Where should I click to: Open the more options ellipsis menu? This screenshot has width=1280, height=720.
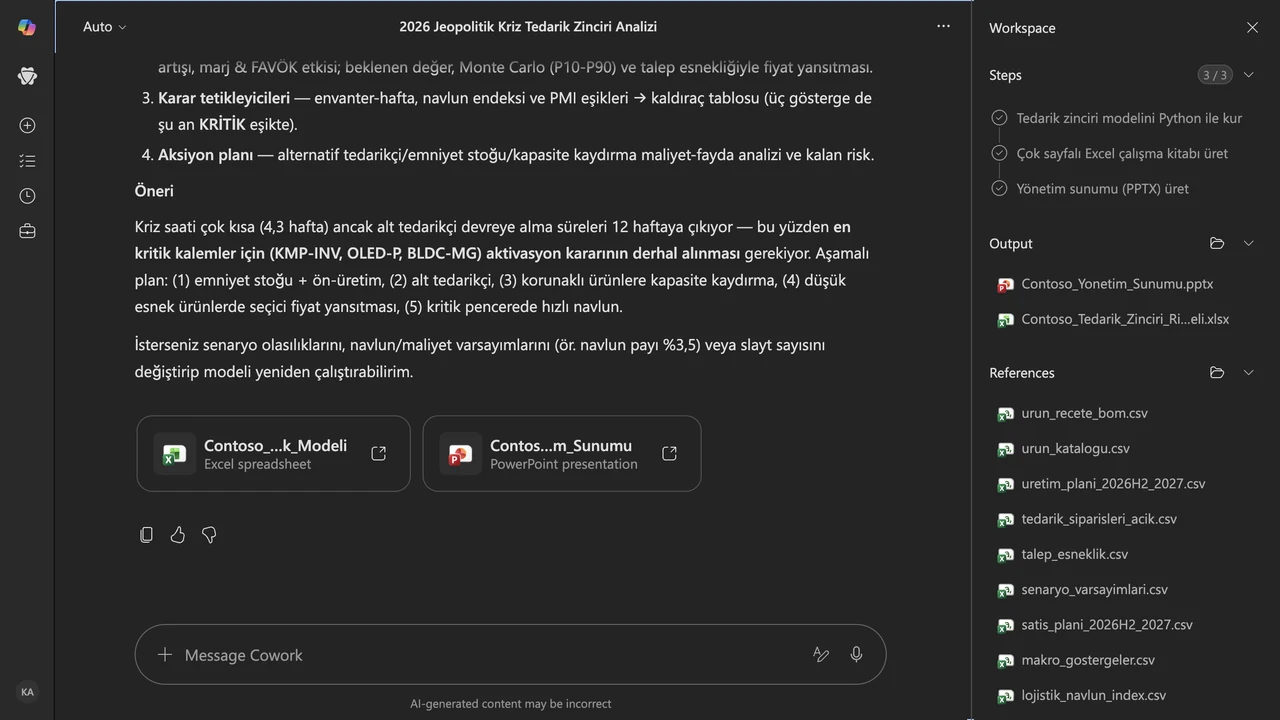click(x=943, y=26)
